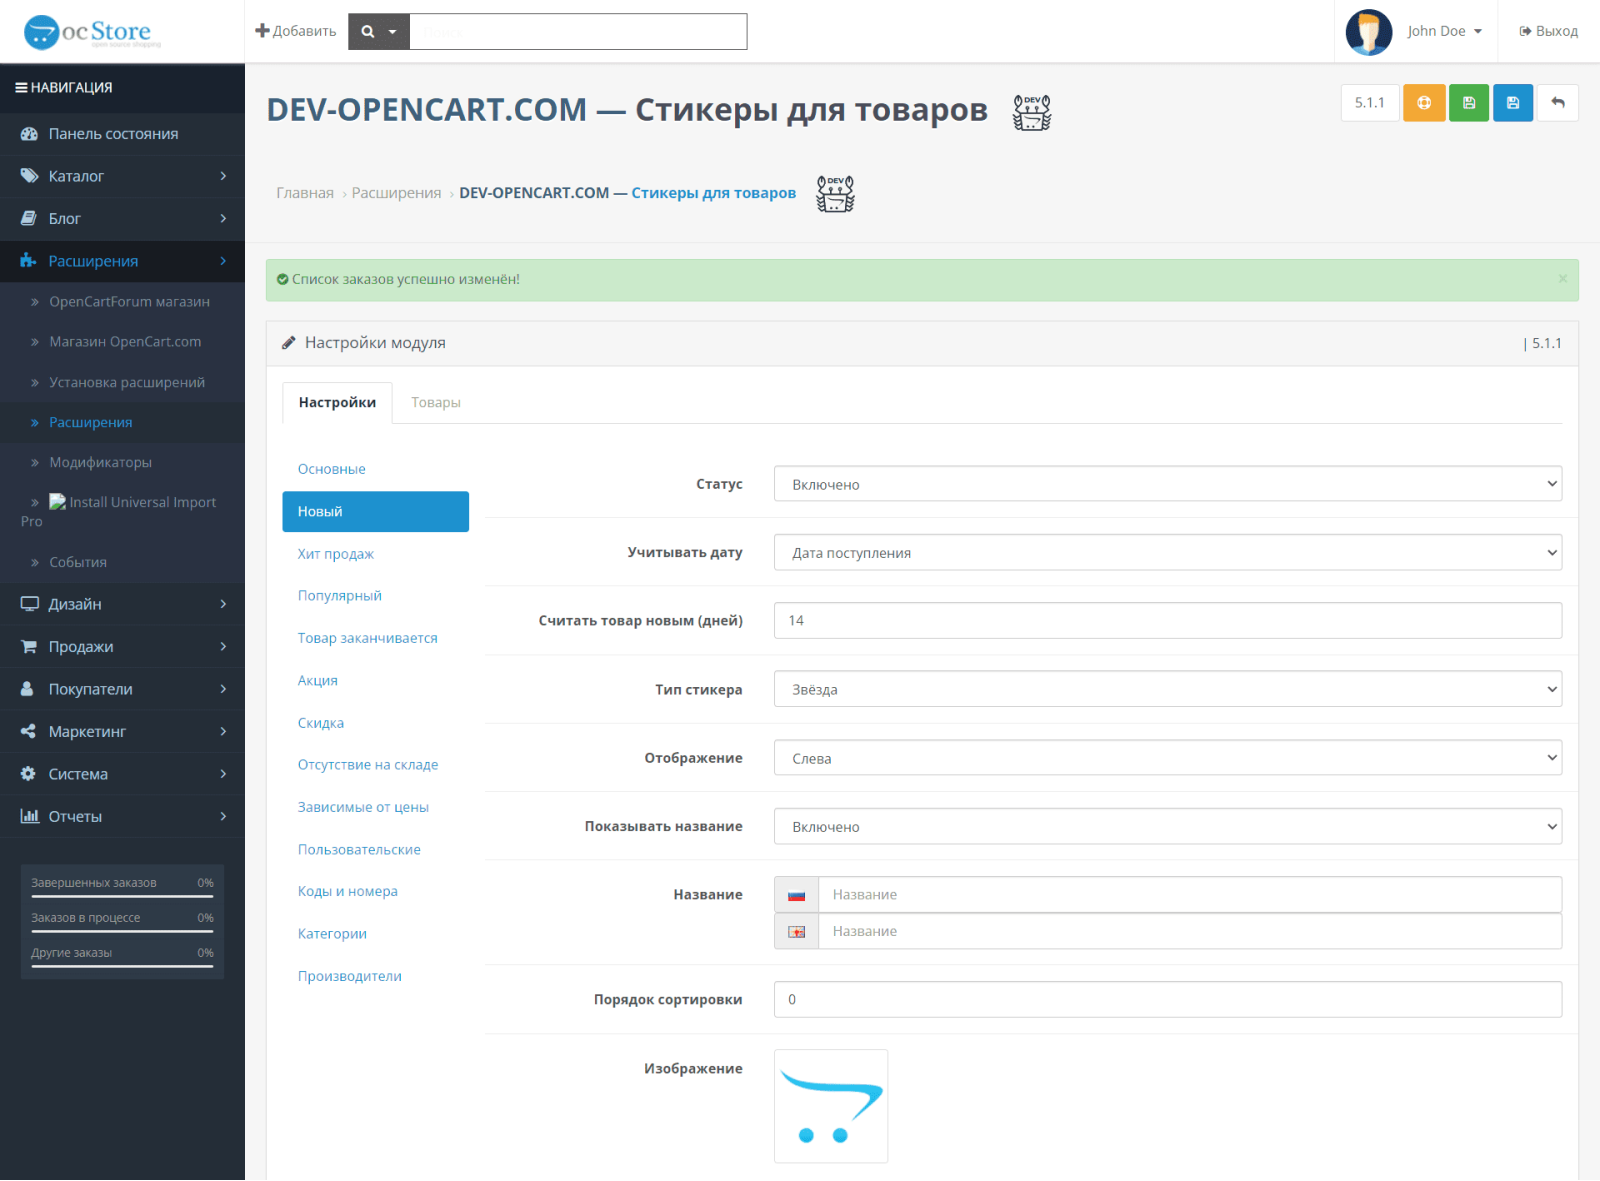Open OpenCartForum магазин sidebar link
The height and width of the screenshot is (1181, 1600).
[x=122, y=302]
